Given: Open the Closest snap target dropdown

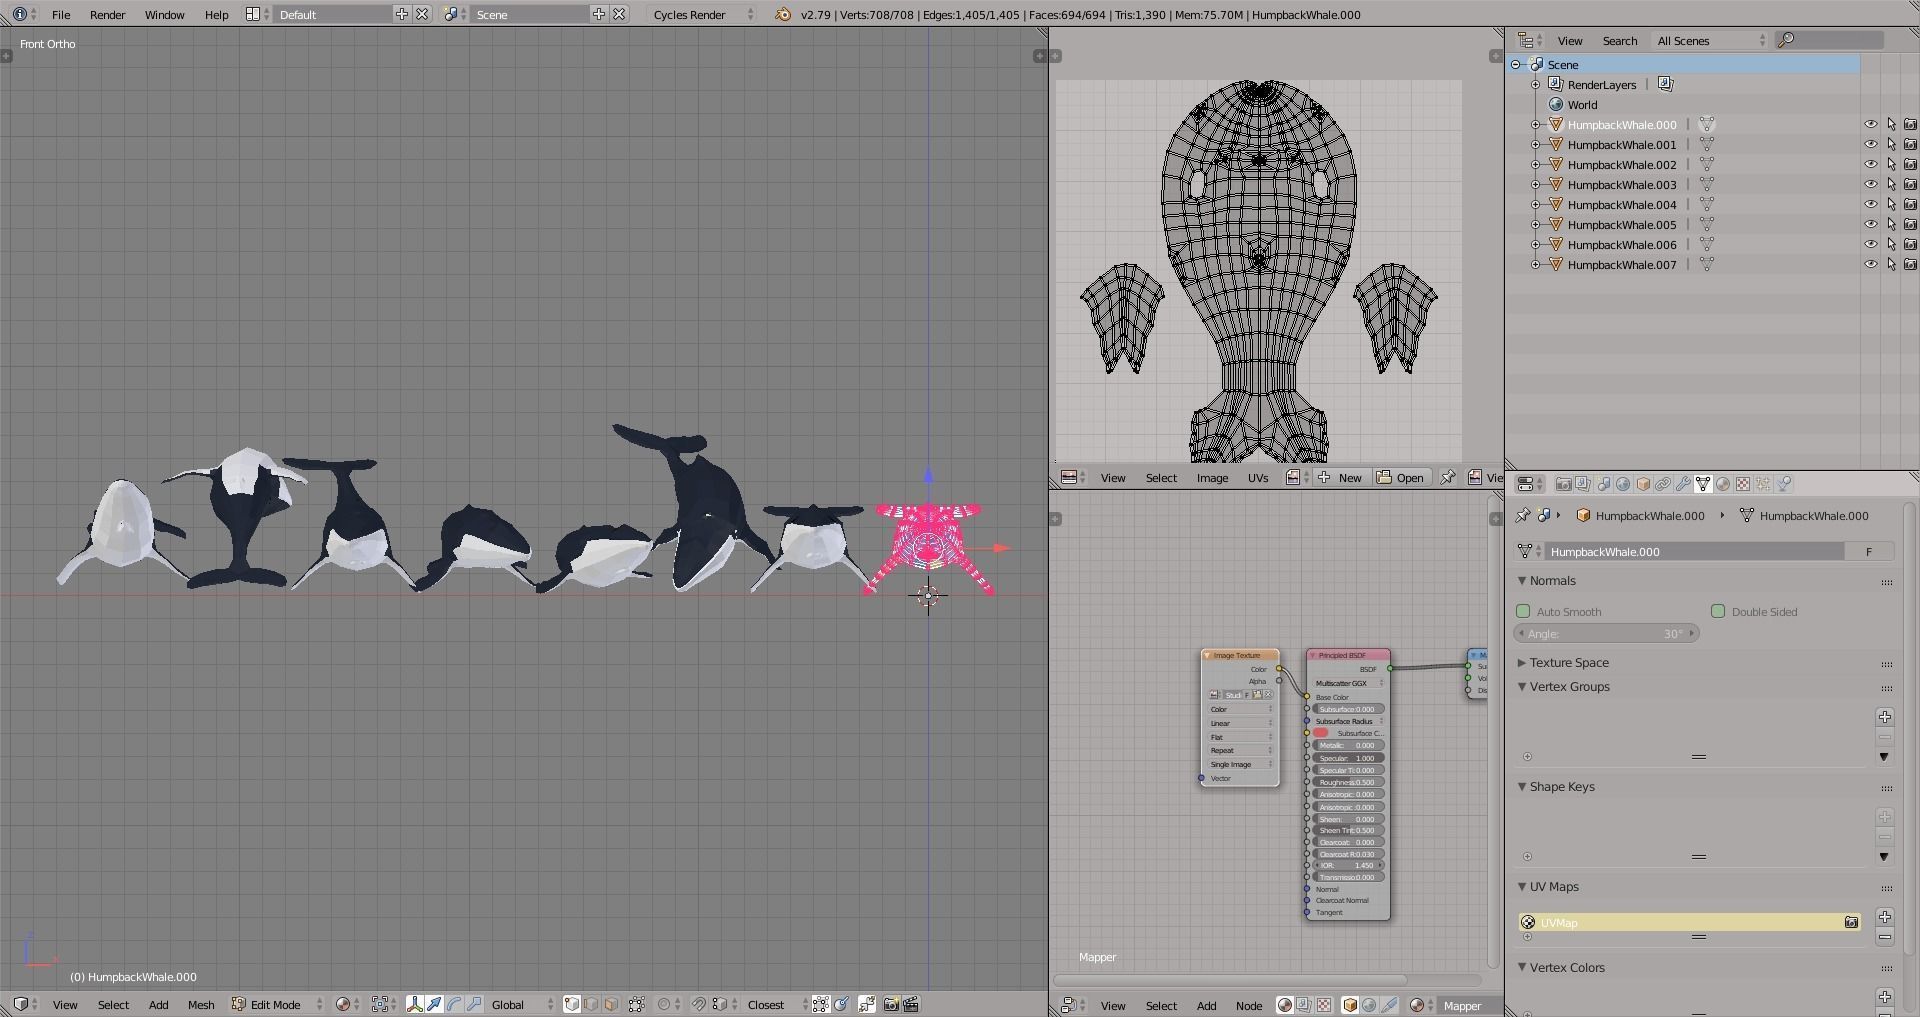Looking at the screenshot, I should click(x=777, y=1004).
